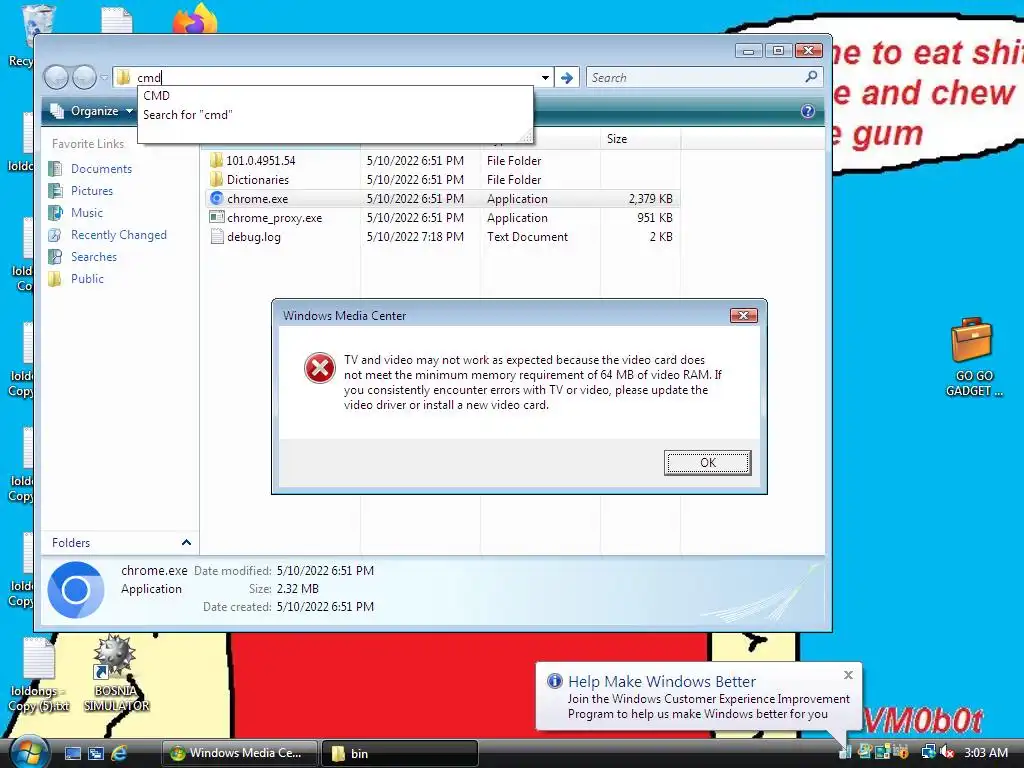Select the debug.log text document
1024x768 pixels.
point(253,237)
